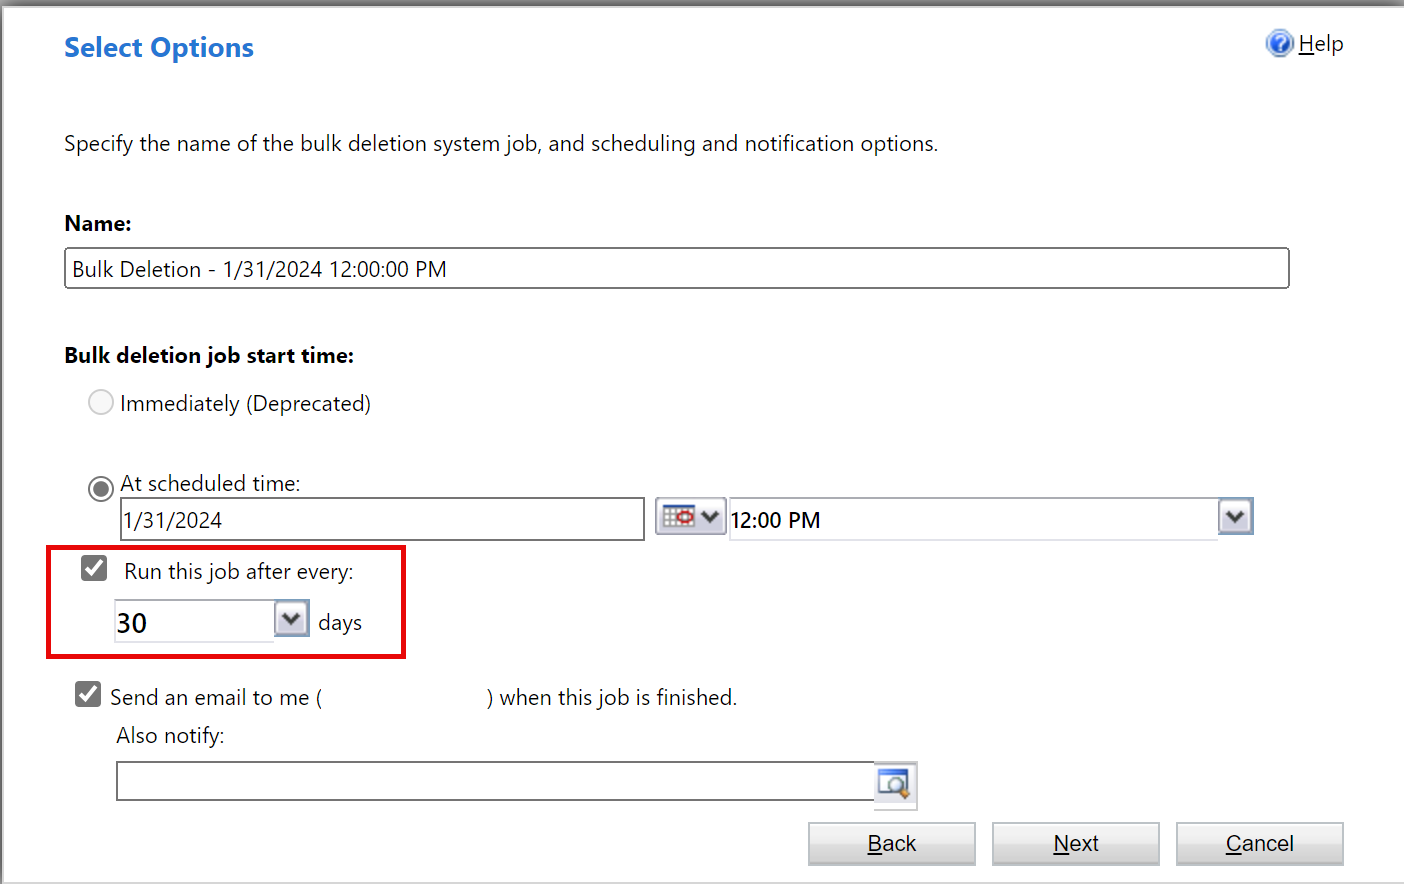Click the Name text field
This screenshot has width=1404, height=884.
pos(677,268)
